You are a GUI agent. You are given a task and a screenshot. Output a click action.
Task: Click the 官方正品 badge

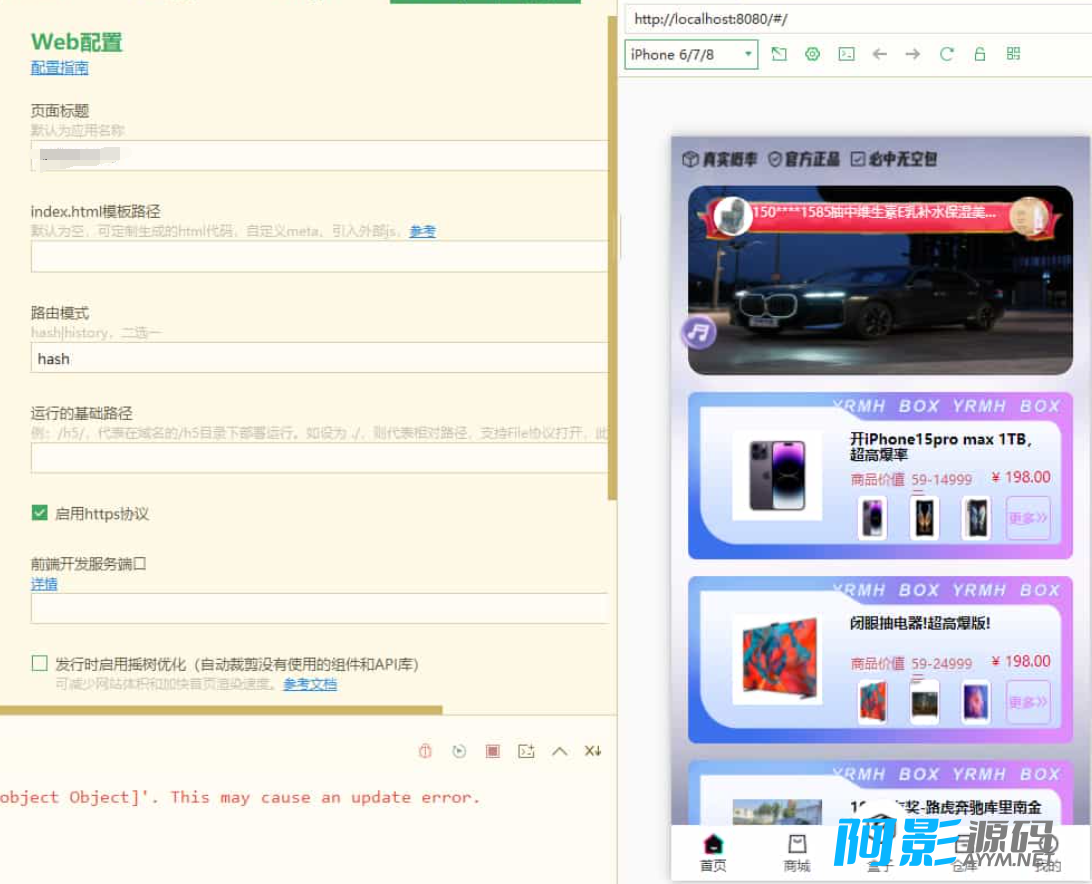click(804, 160)
